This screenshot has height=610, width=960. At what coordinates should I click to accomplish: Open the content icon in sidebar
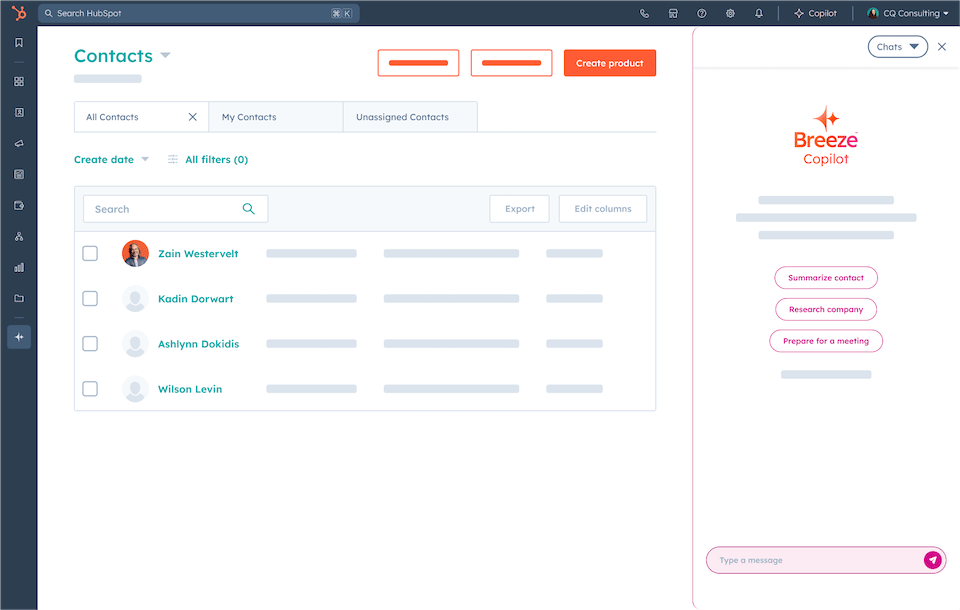coord(19,175)
